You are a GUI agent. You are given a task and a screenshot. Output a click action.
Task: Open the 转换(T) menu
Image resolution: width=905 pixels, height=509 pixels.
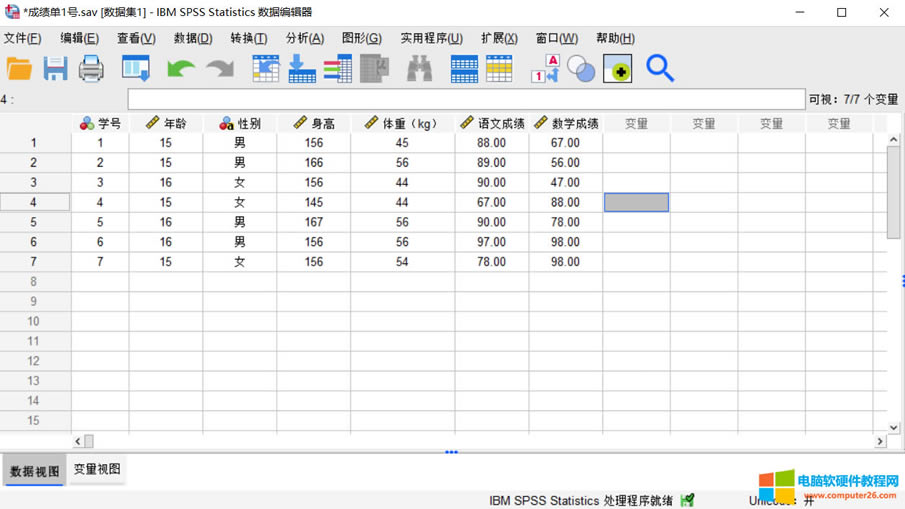(248, 38)
